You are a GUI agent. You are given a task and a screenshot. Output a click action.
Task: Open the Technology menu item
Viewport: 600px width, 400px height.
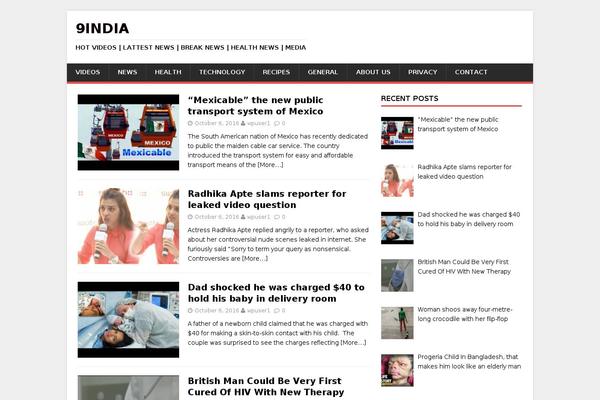222,72
